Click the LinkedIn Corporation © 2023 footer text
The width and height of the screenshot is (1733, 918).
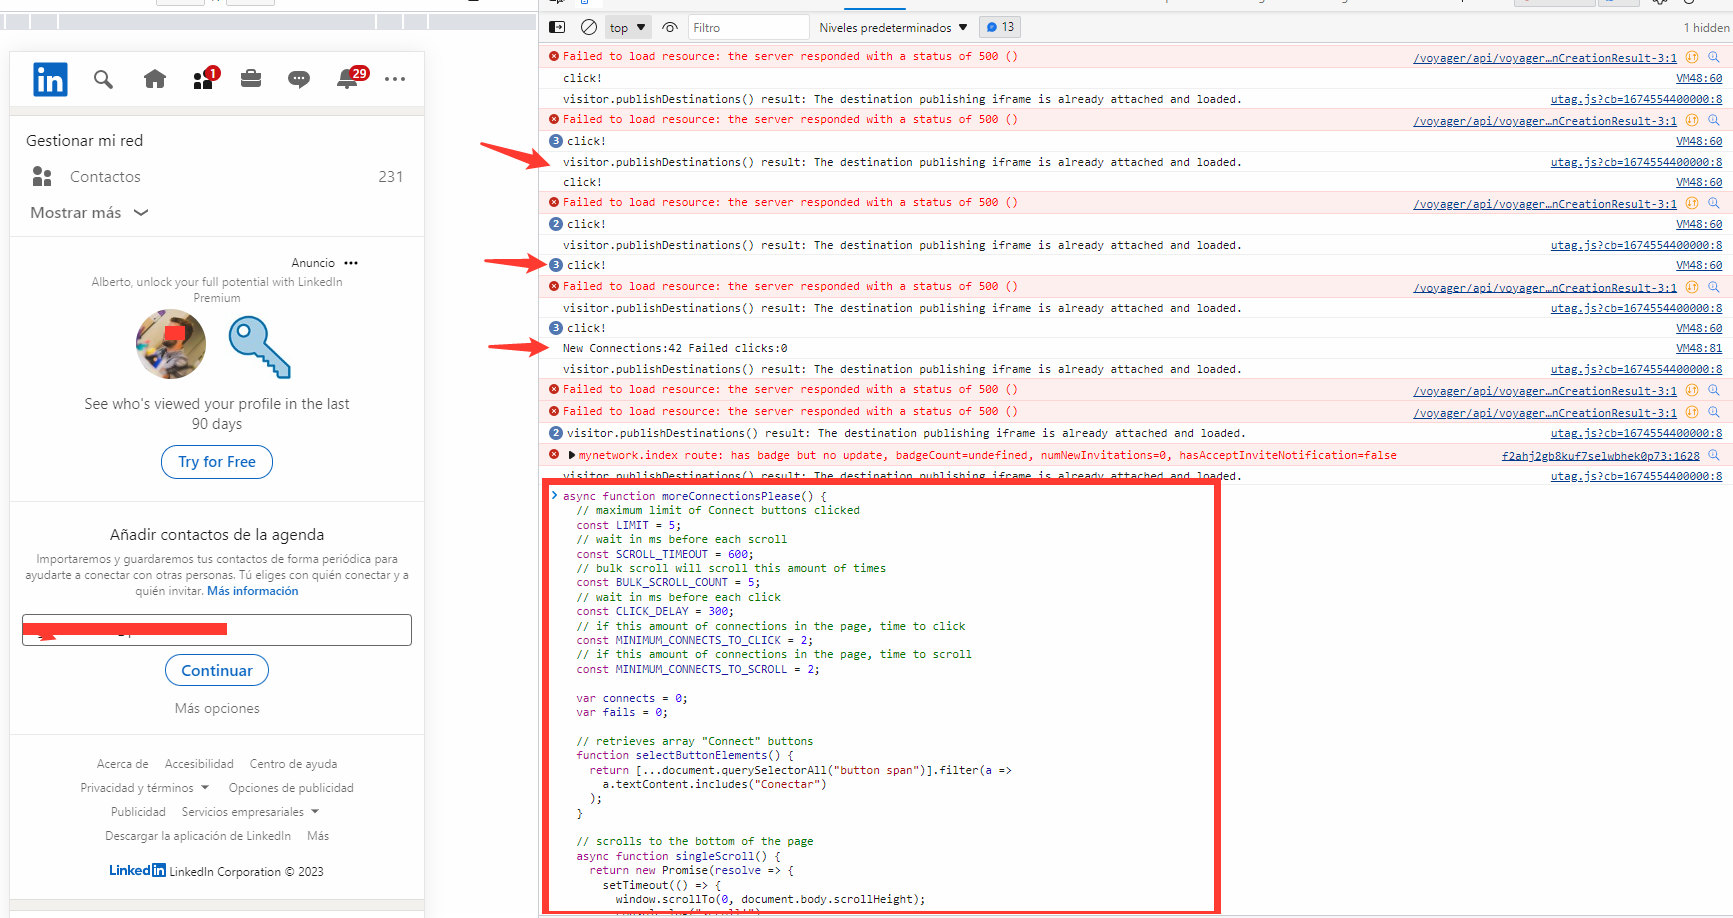click(x=246, y=872)
